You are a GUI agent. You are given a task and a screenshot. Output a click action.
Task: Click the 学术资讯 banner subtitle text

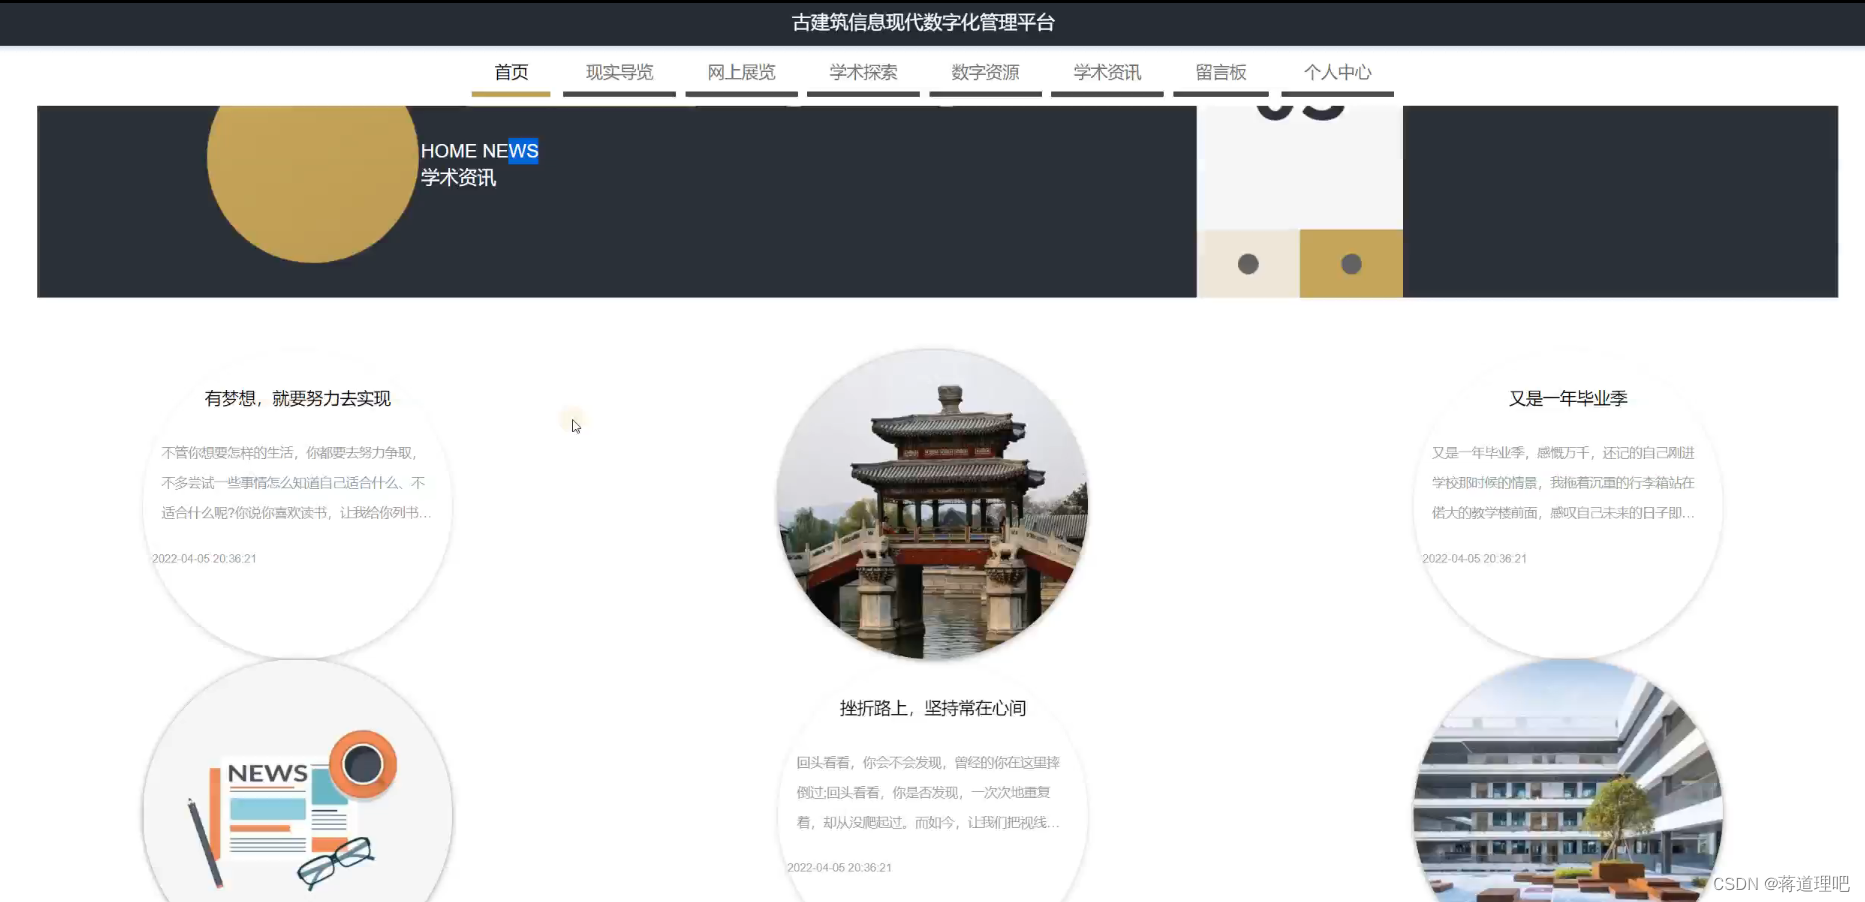(x=459, y=178)
